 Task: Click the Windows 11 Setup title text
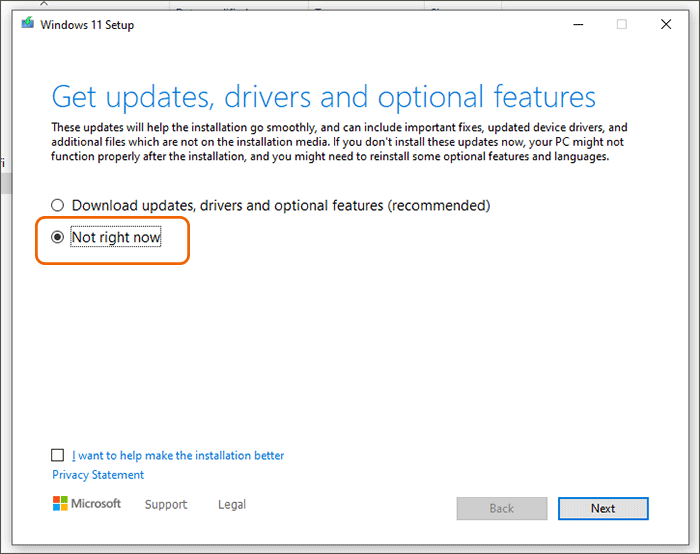point(87,25)
